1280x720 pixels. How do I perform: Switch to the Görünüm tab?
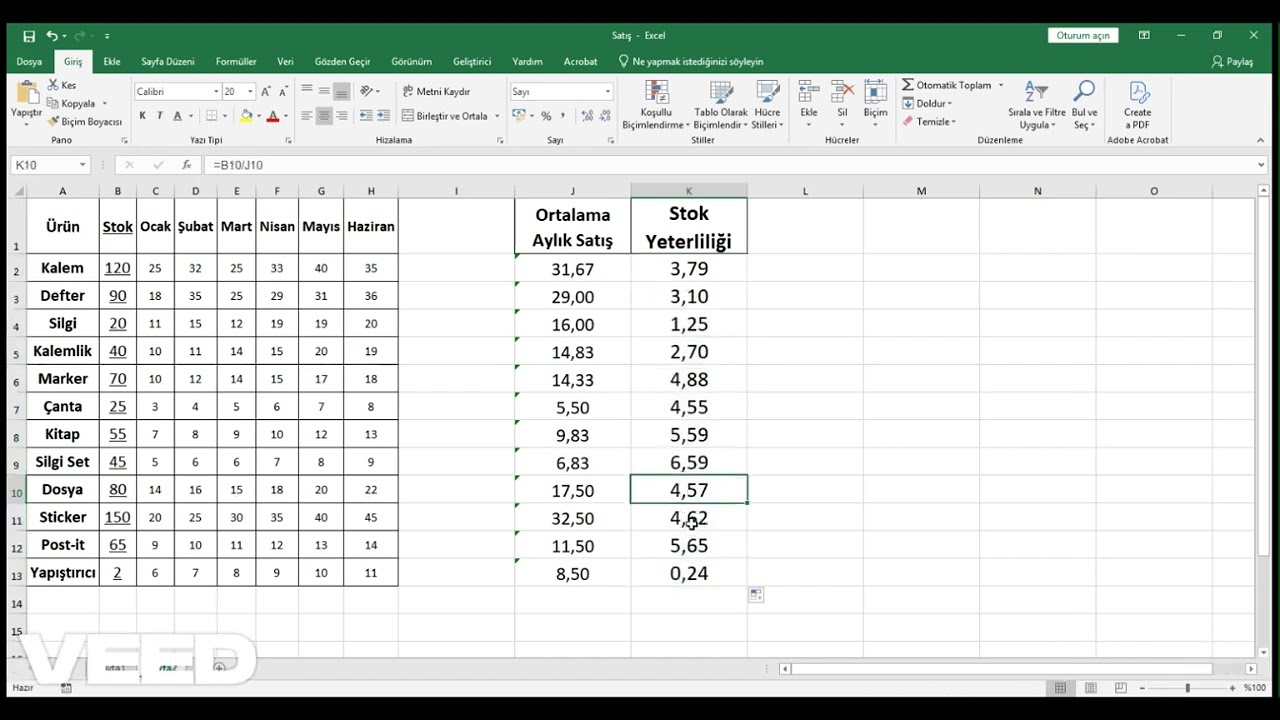(411, 62)
